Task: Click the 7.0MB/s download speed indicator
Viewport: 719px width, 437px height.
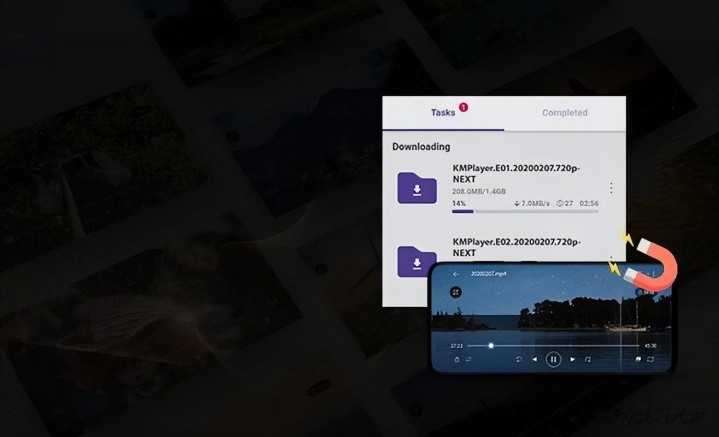Action: coord(532,203)
